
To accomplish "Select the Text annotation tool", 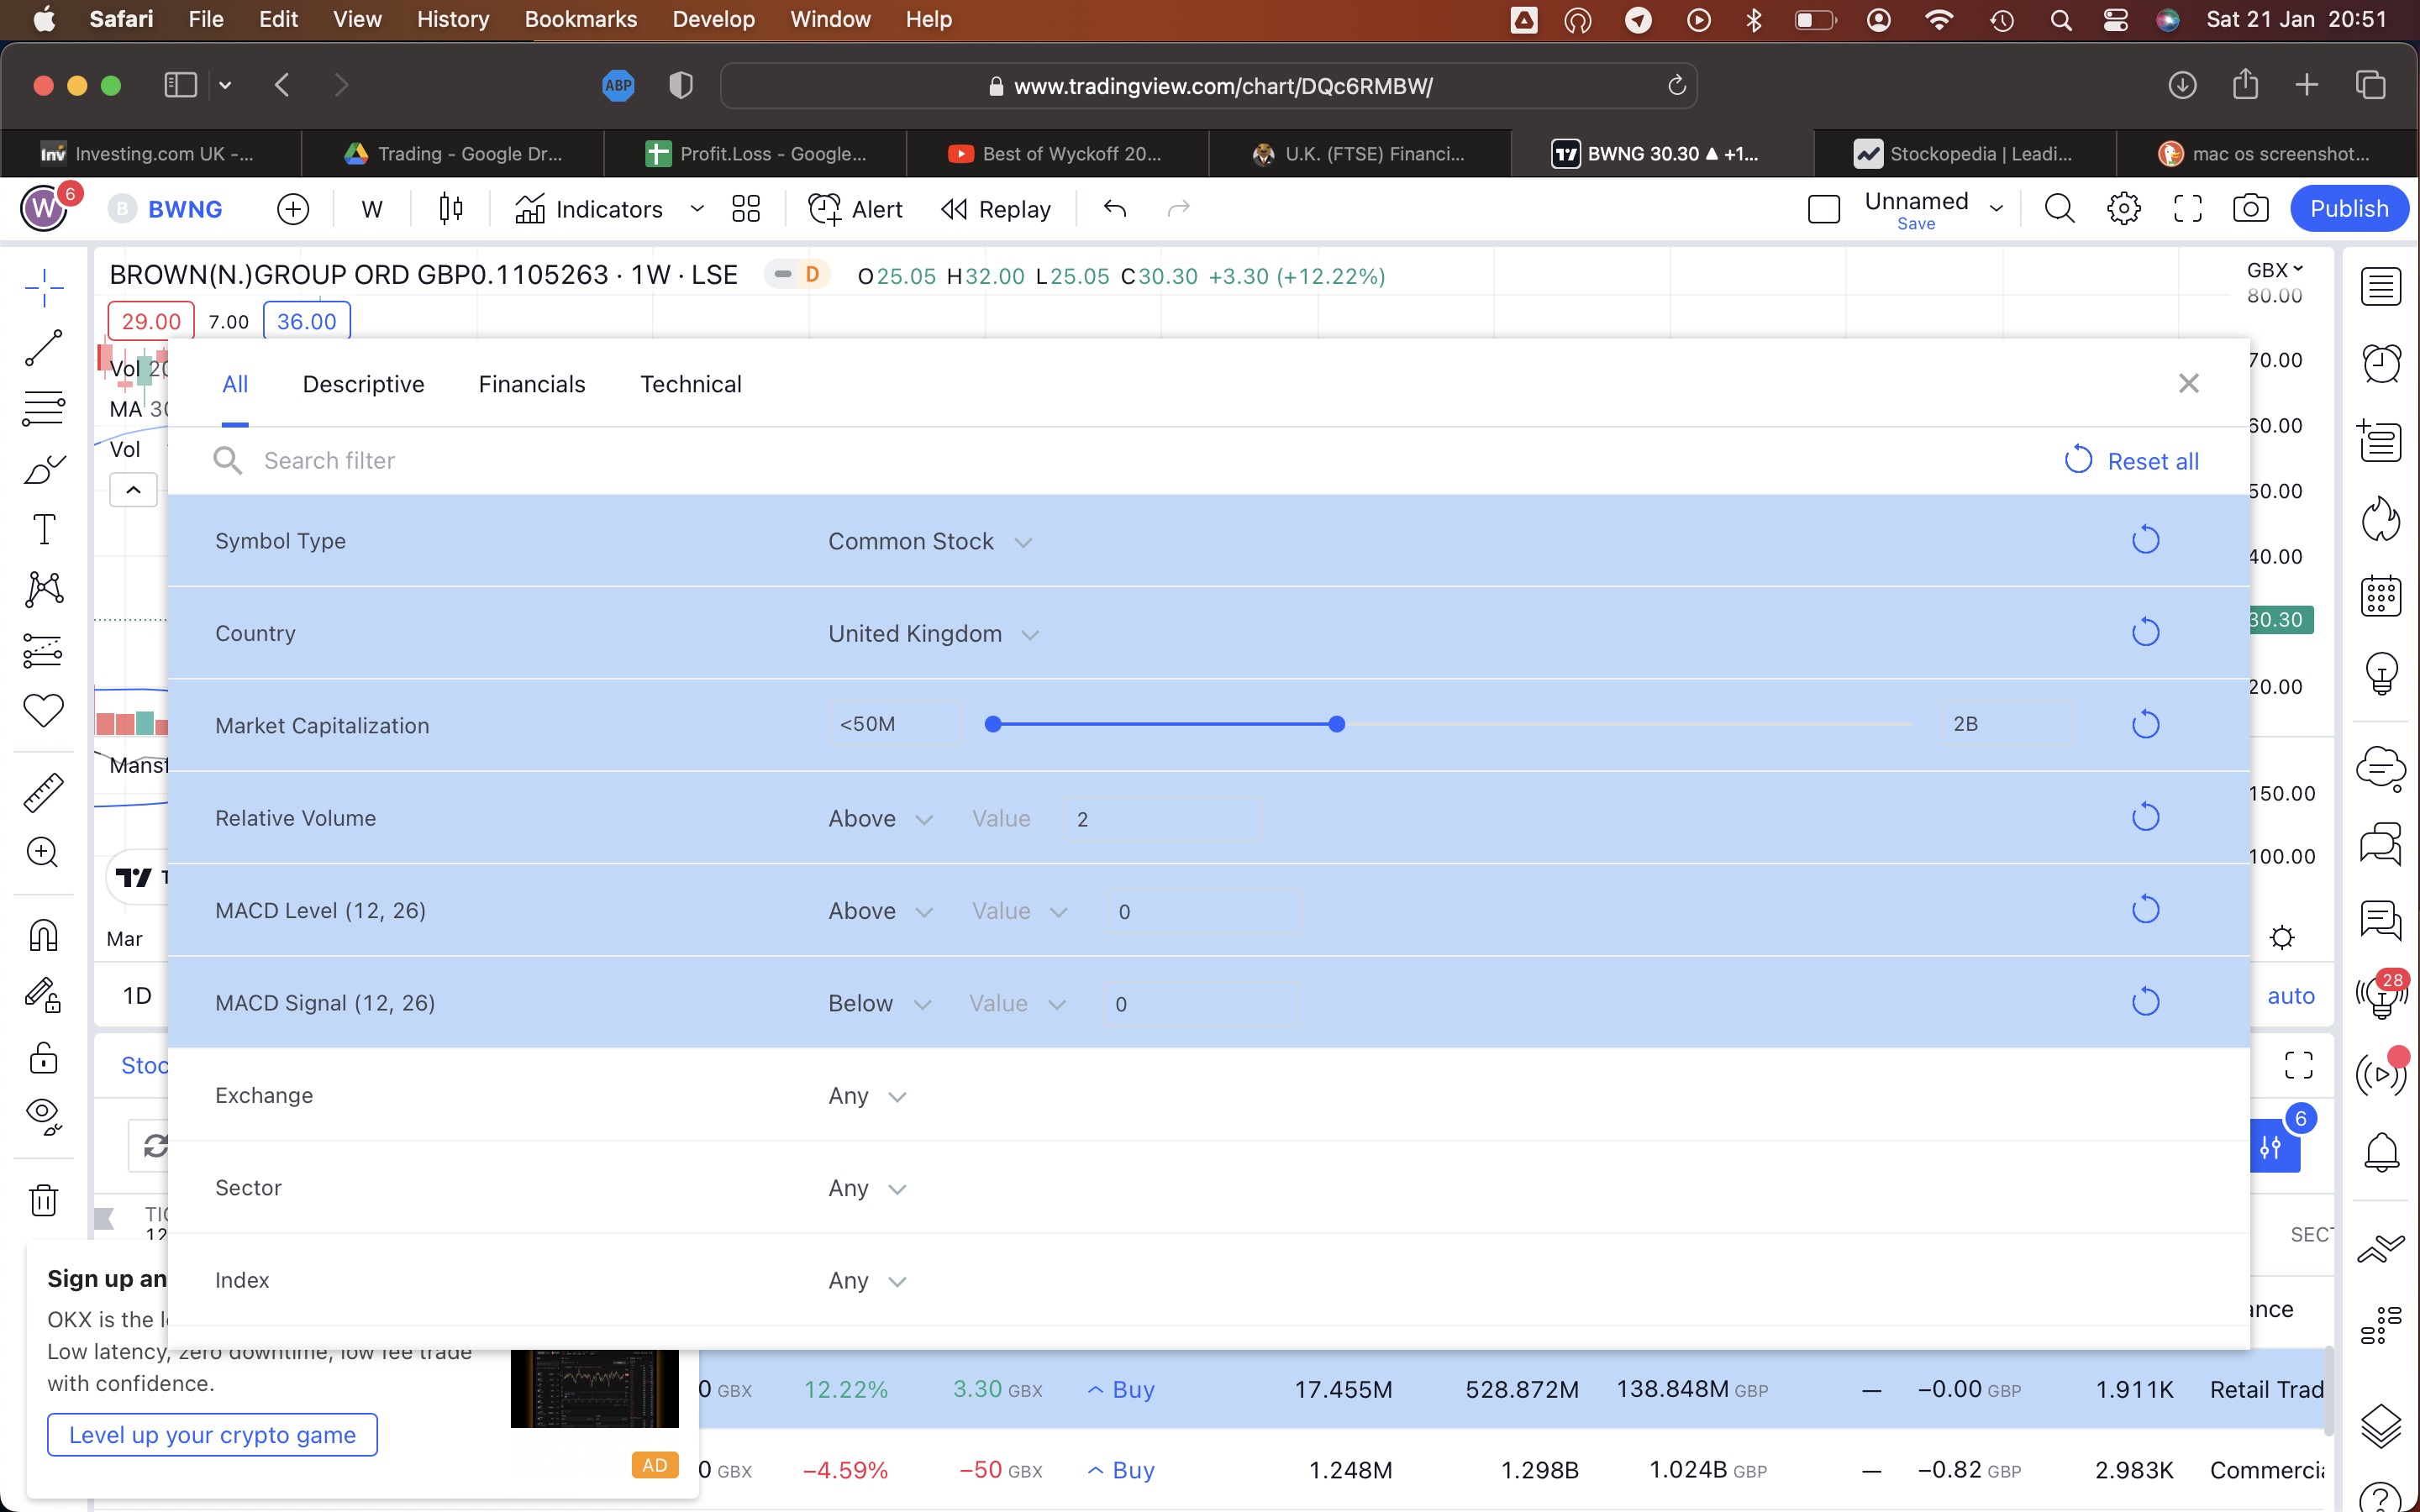I will (44, 529).
